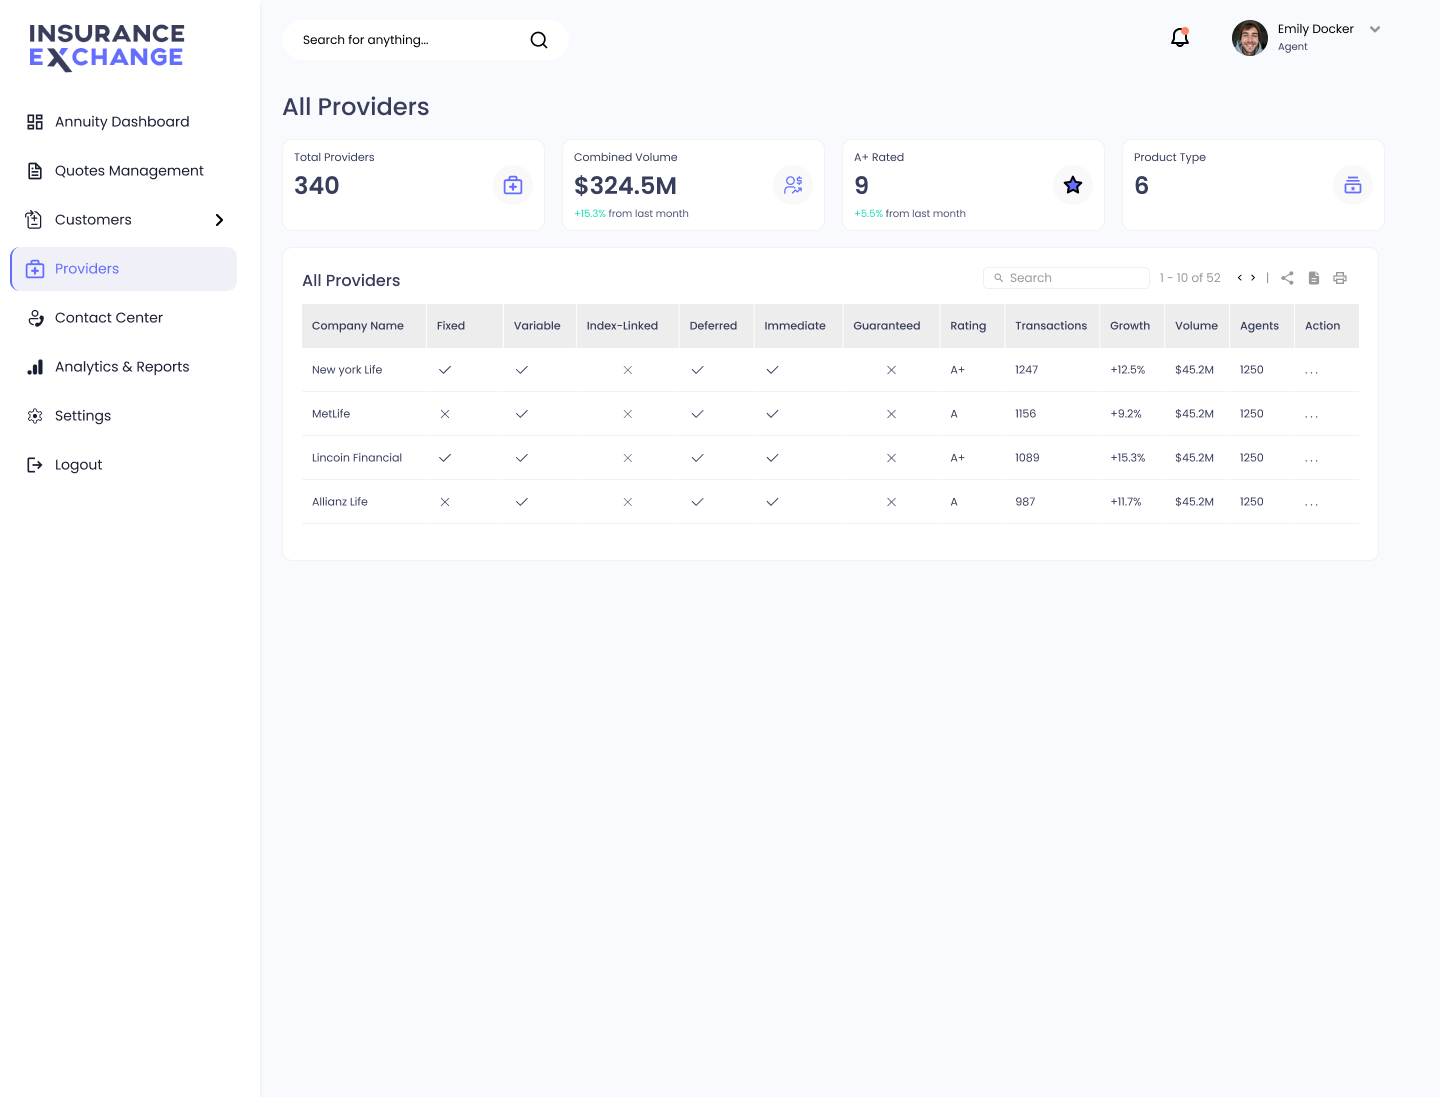The image size is (1440, 1097).
Task: Go to previous page of providers
Action: tap(1240, 278)
